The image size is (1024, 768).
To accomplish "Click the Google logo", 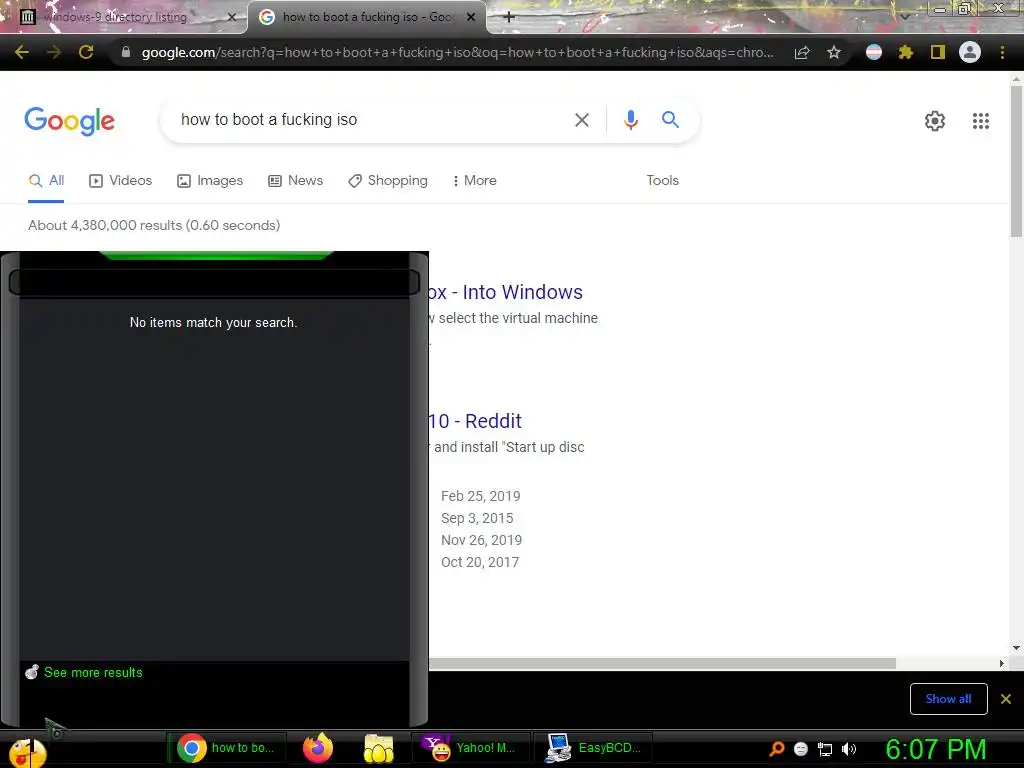I will [x=69, y=121].
